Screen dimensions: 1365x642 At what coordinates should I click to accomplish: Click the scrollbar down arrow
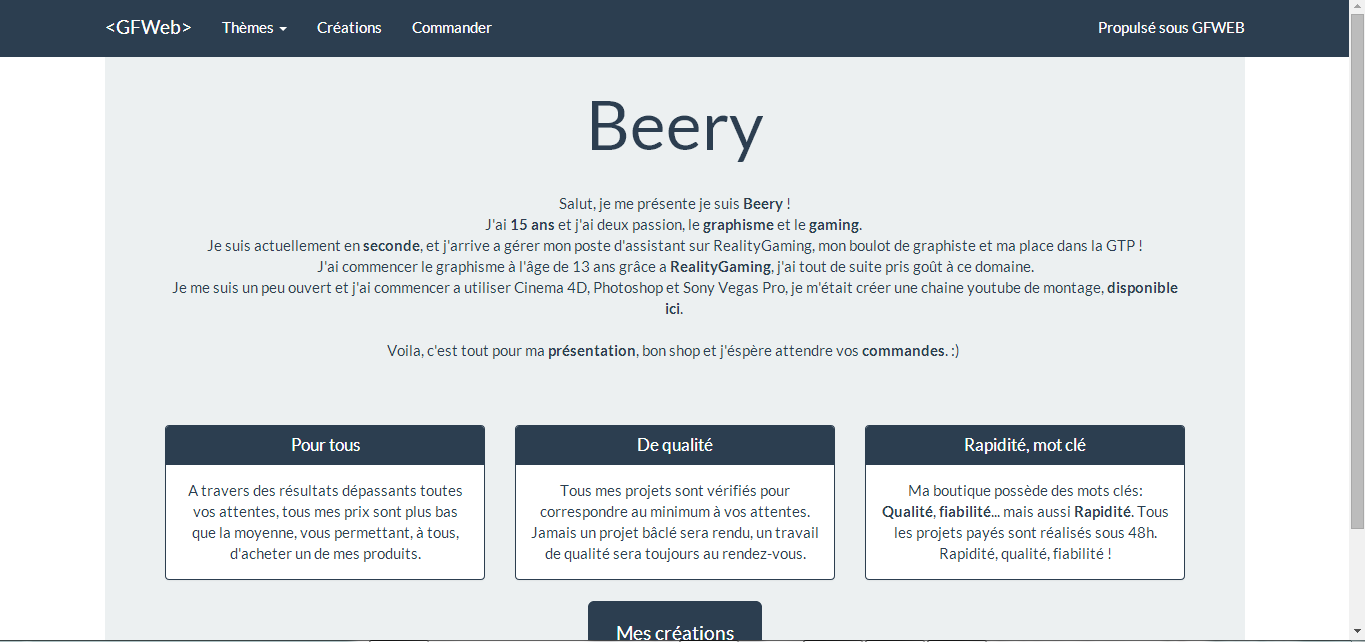click(1357, 634)
